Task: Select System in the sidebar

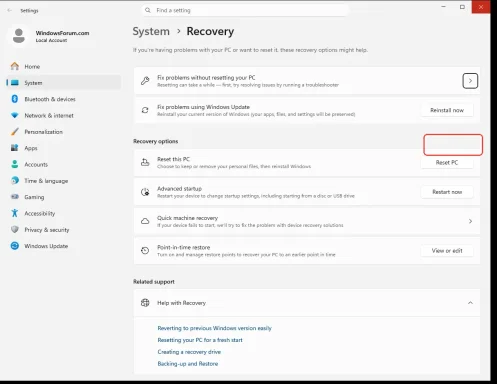Action: click(x=64, y=83)
